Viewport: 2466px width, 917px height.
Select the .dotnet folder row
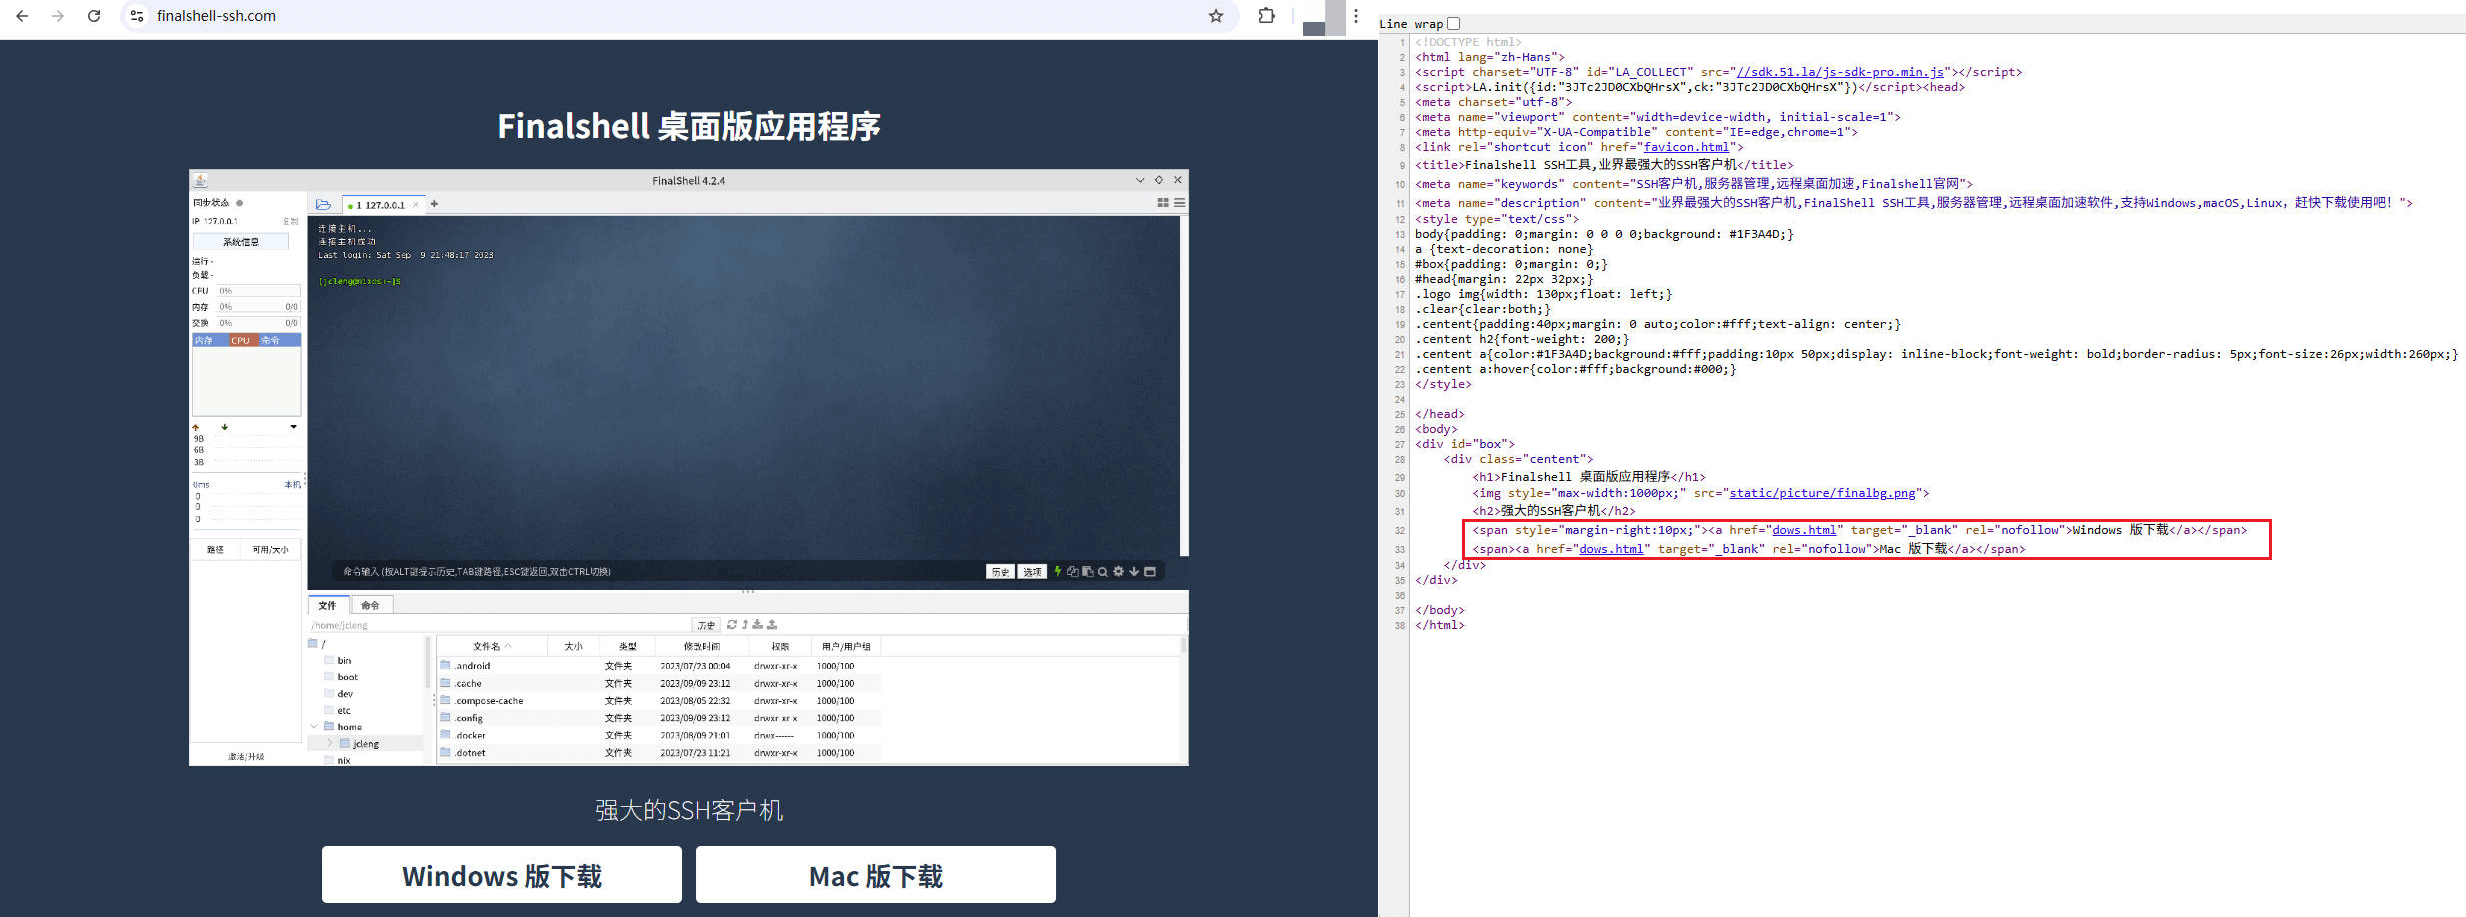661,753
